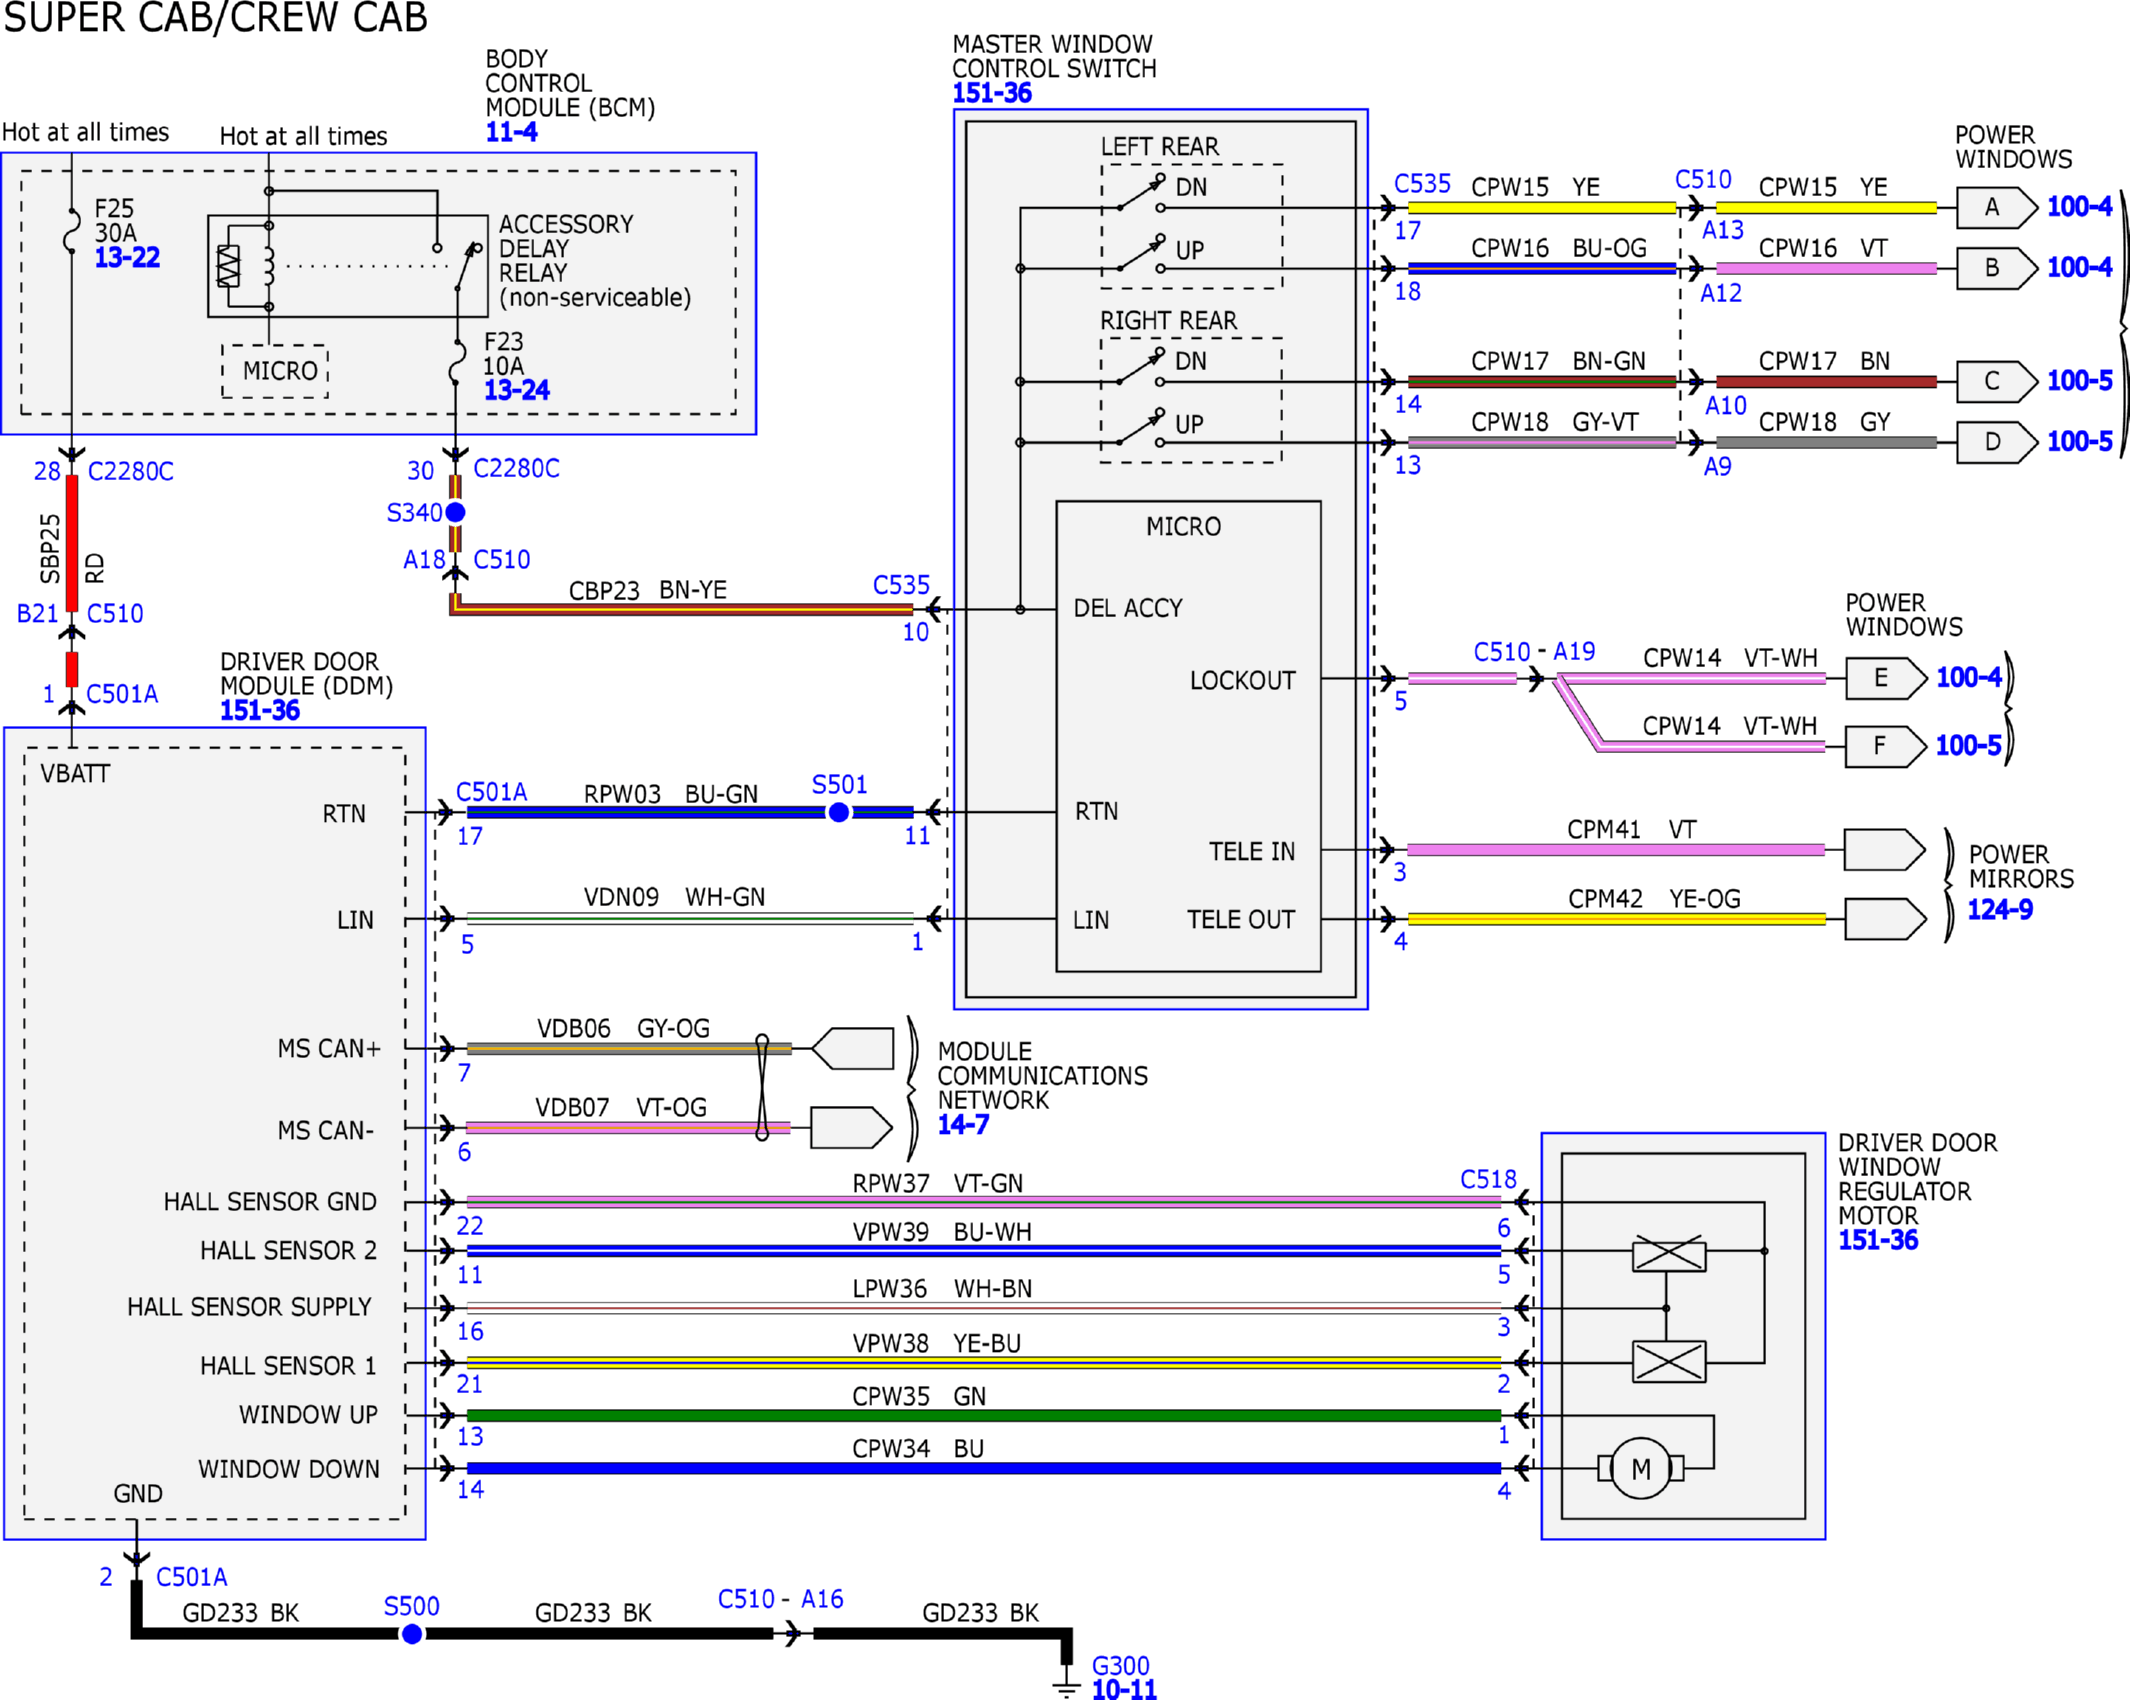Viewport: 2130px width, 1700px height.
Task: Select the hall sensor symbol on VPW38 line
Action: click(x=1669, y=1362)
